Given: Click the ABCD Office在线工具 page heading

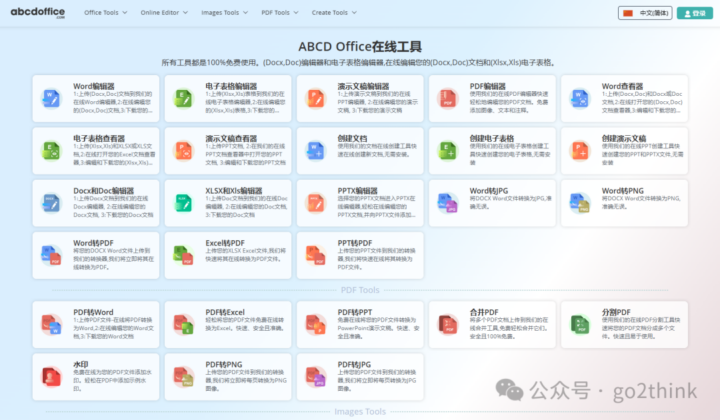Looking at the screenshot, I should [x=360, y=47].
